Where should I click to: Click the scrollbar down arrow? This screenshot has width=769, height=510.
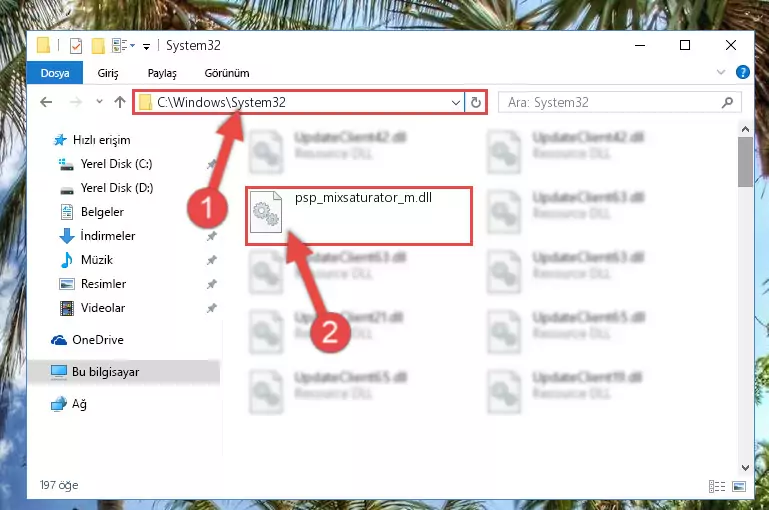(745, 468)
